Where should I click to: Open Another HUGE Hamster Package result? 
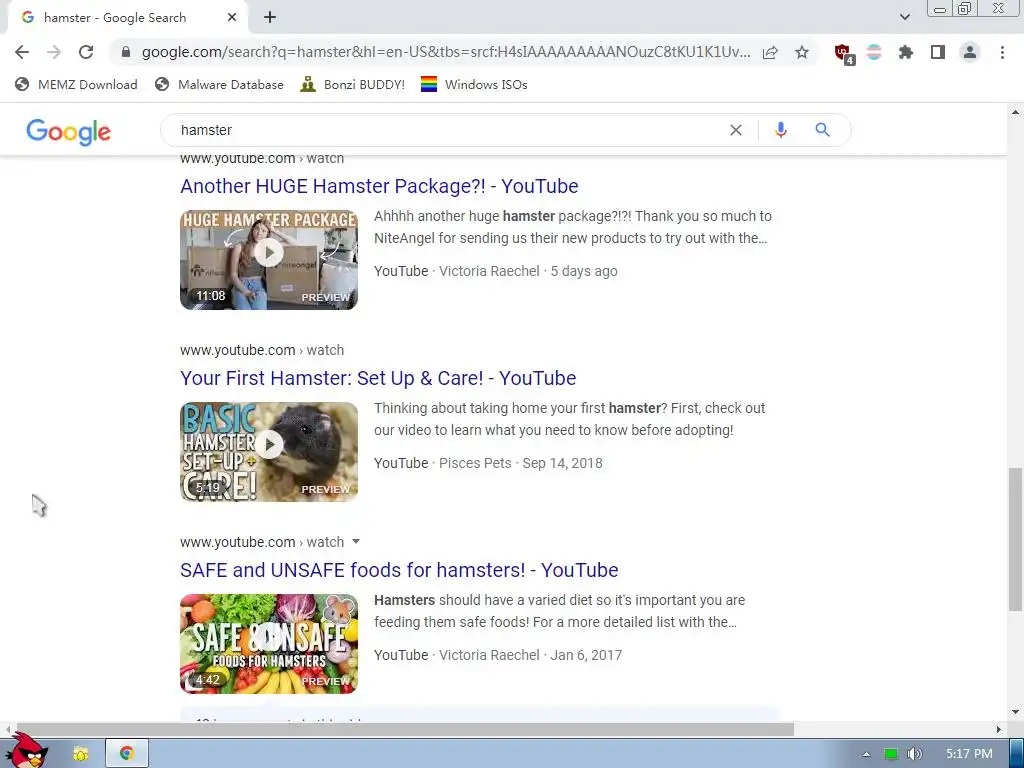[379, 186]
